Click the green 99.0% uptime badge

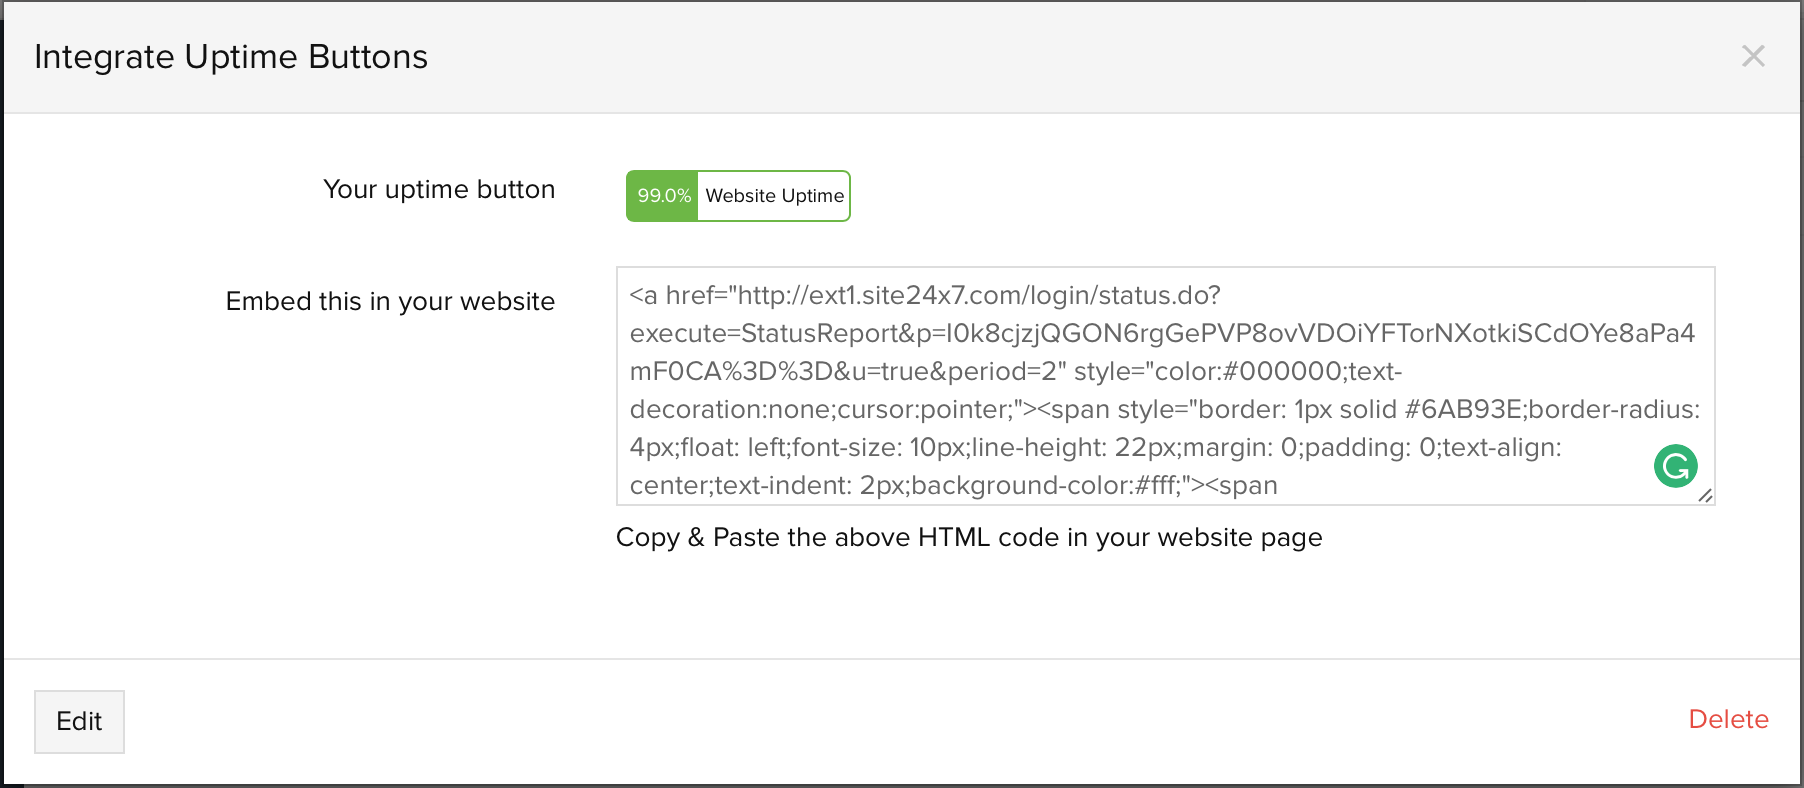(x=663, y=196)
